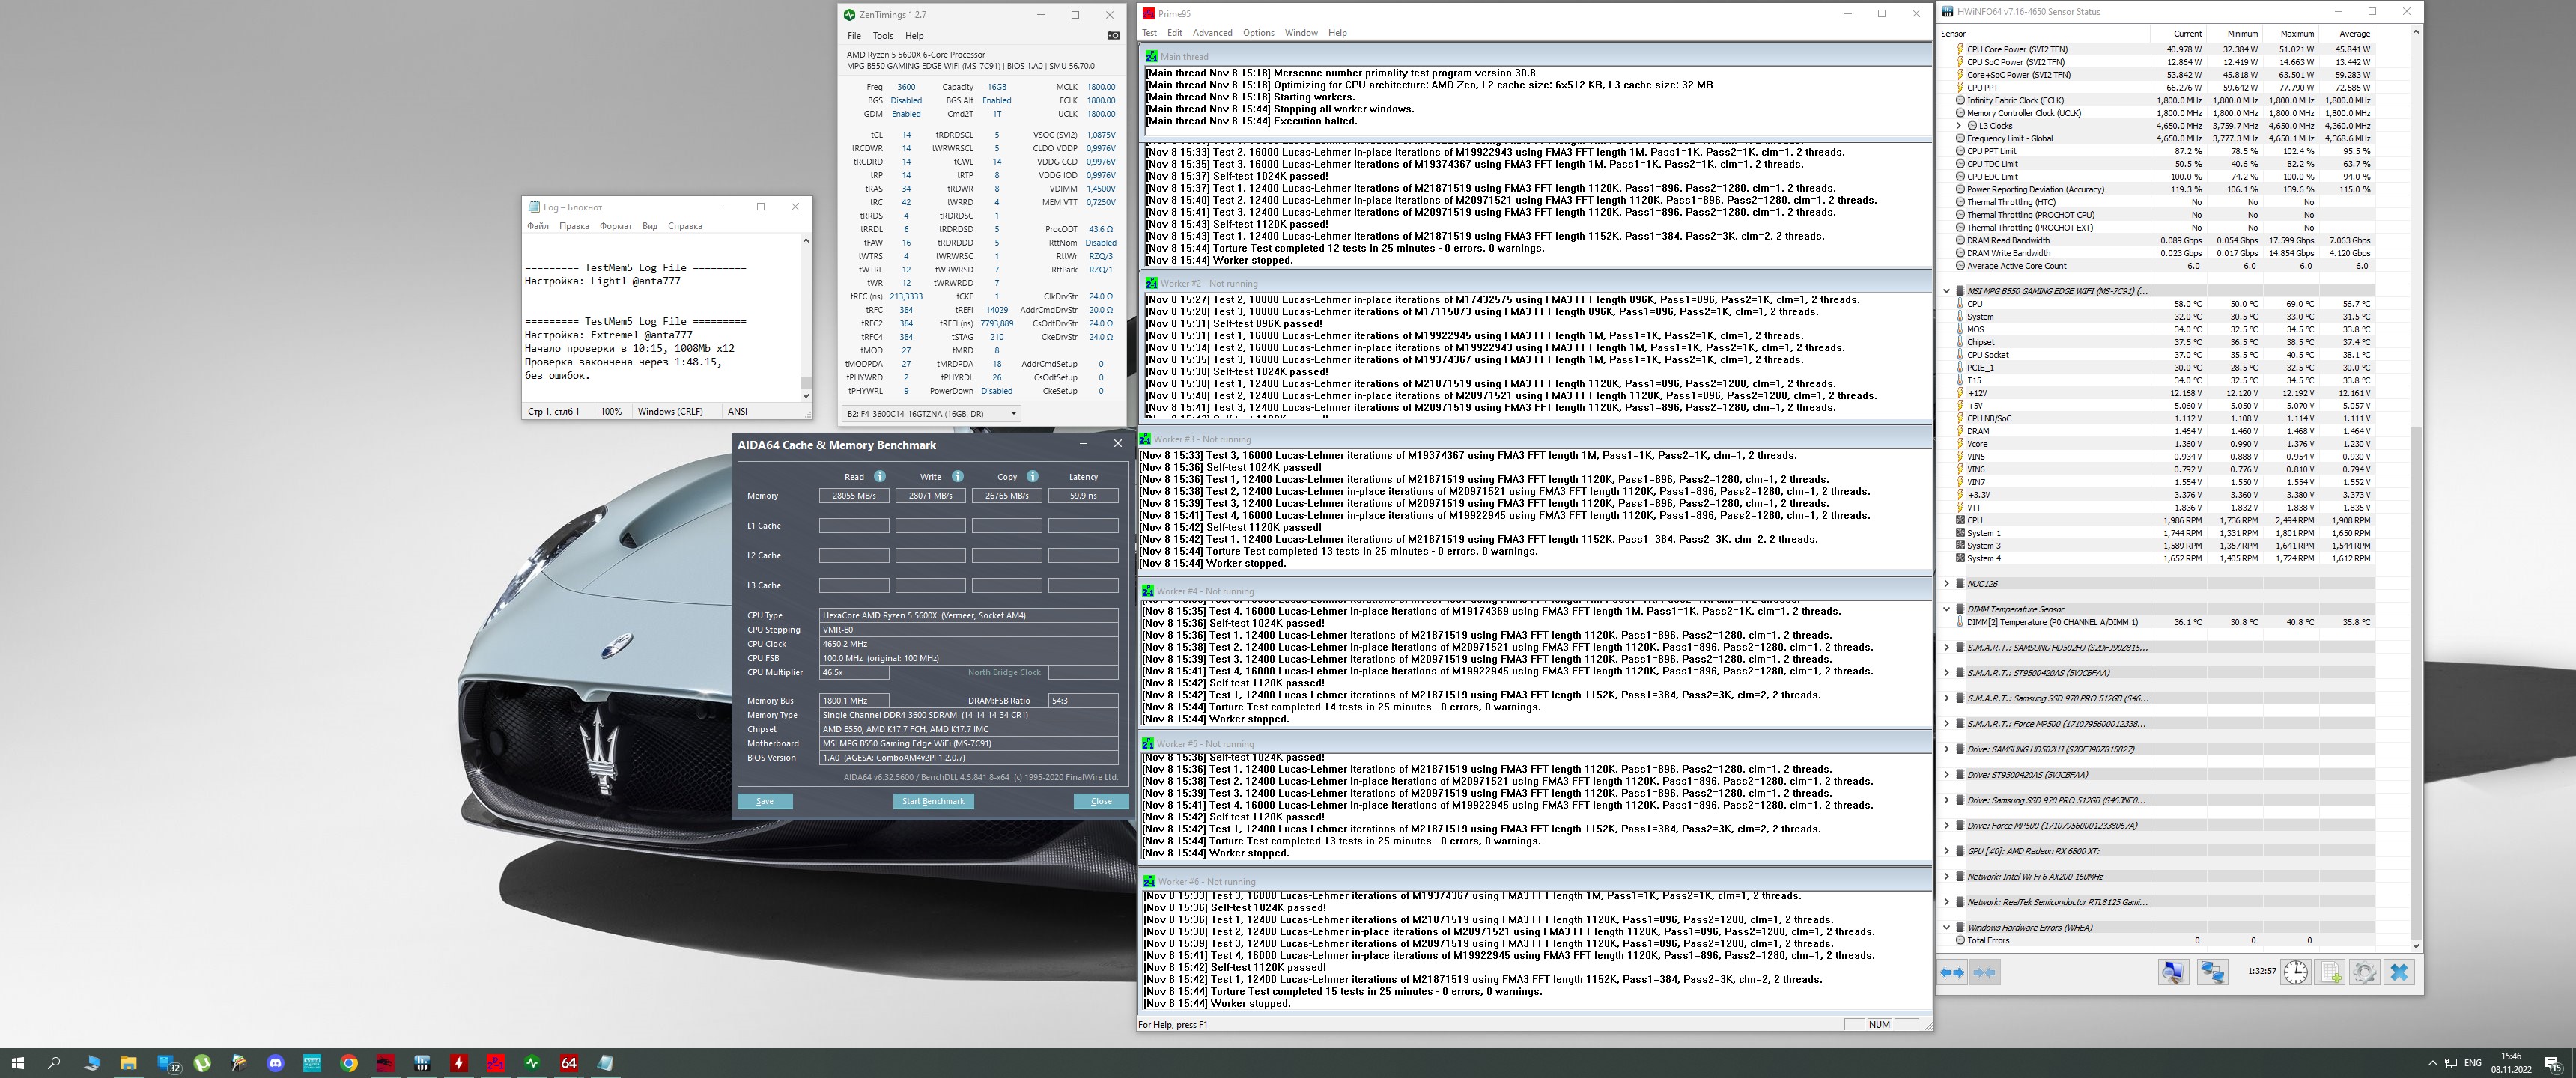Image resolution: width=2576 pixels, height=1078 pixels.
Task: Click Read info icon in AIDA64
Action: point(880,476)
